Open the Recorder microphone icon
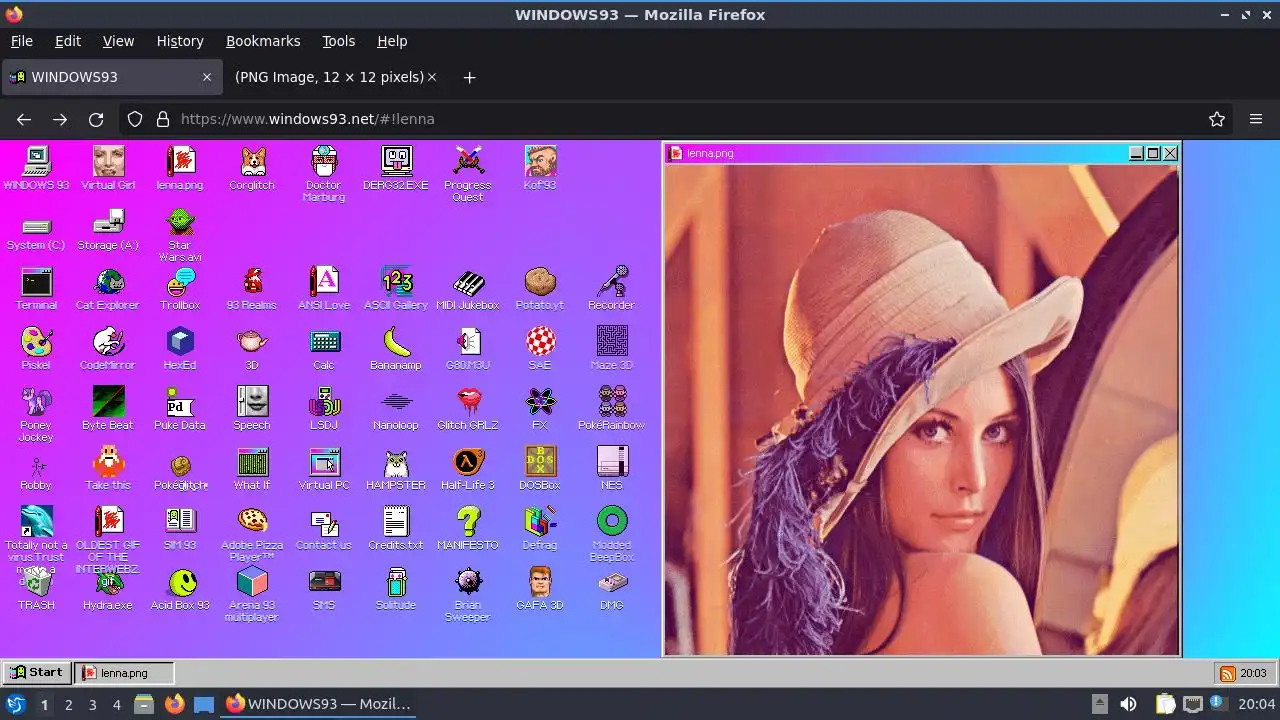The image size is (1280, 720). click(x=612, y=282)
